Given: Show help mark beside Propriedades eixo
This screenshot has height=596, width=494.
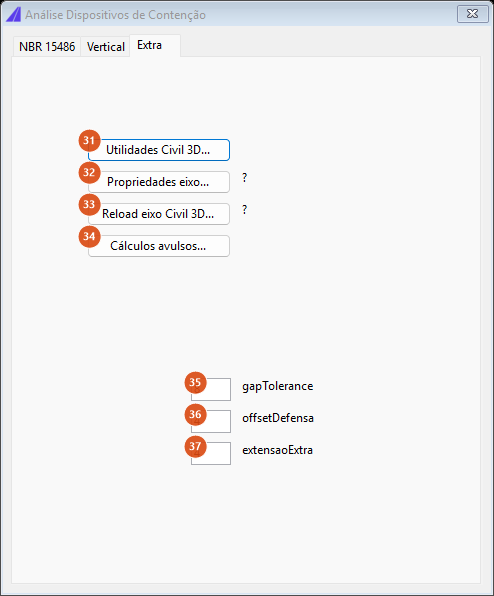Looking at the screenshot, I should click(x=244, y=178).
